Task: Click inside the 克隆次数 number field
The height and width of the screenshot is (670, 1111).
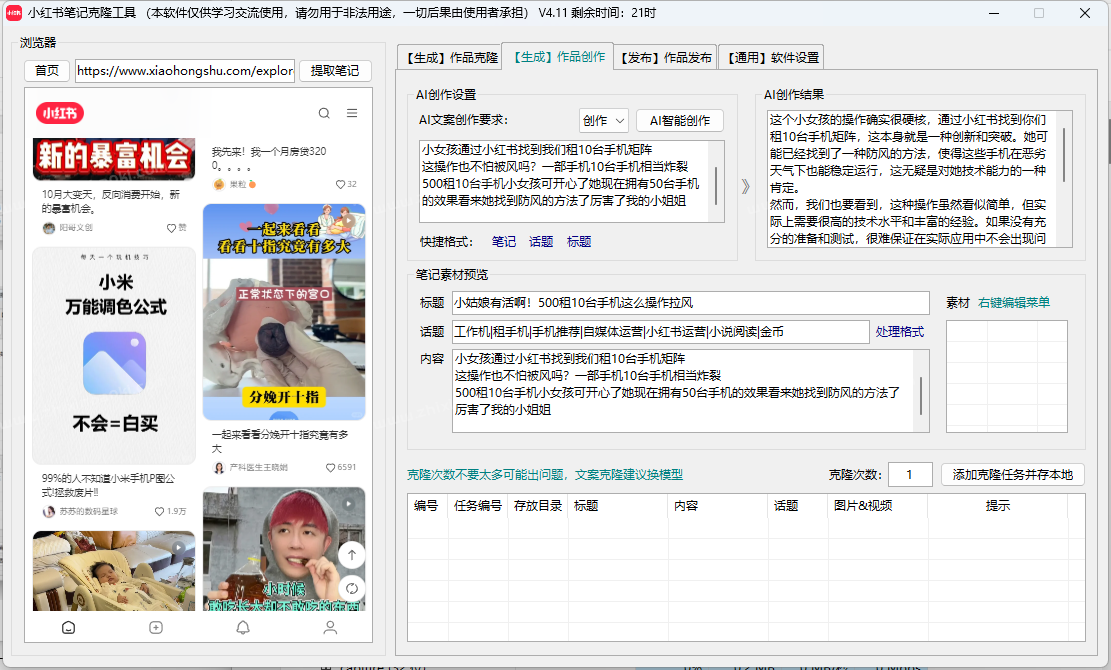Action: click(910, 475)
